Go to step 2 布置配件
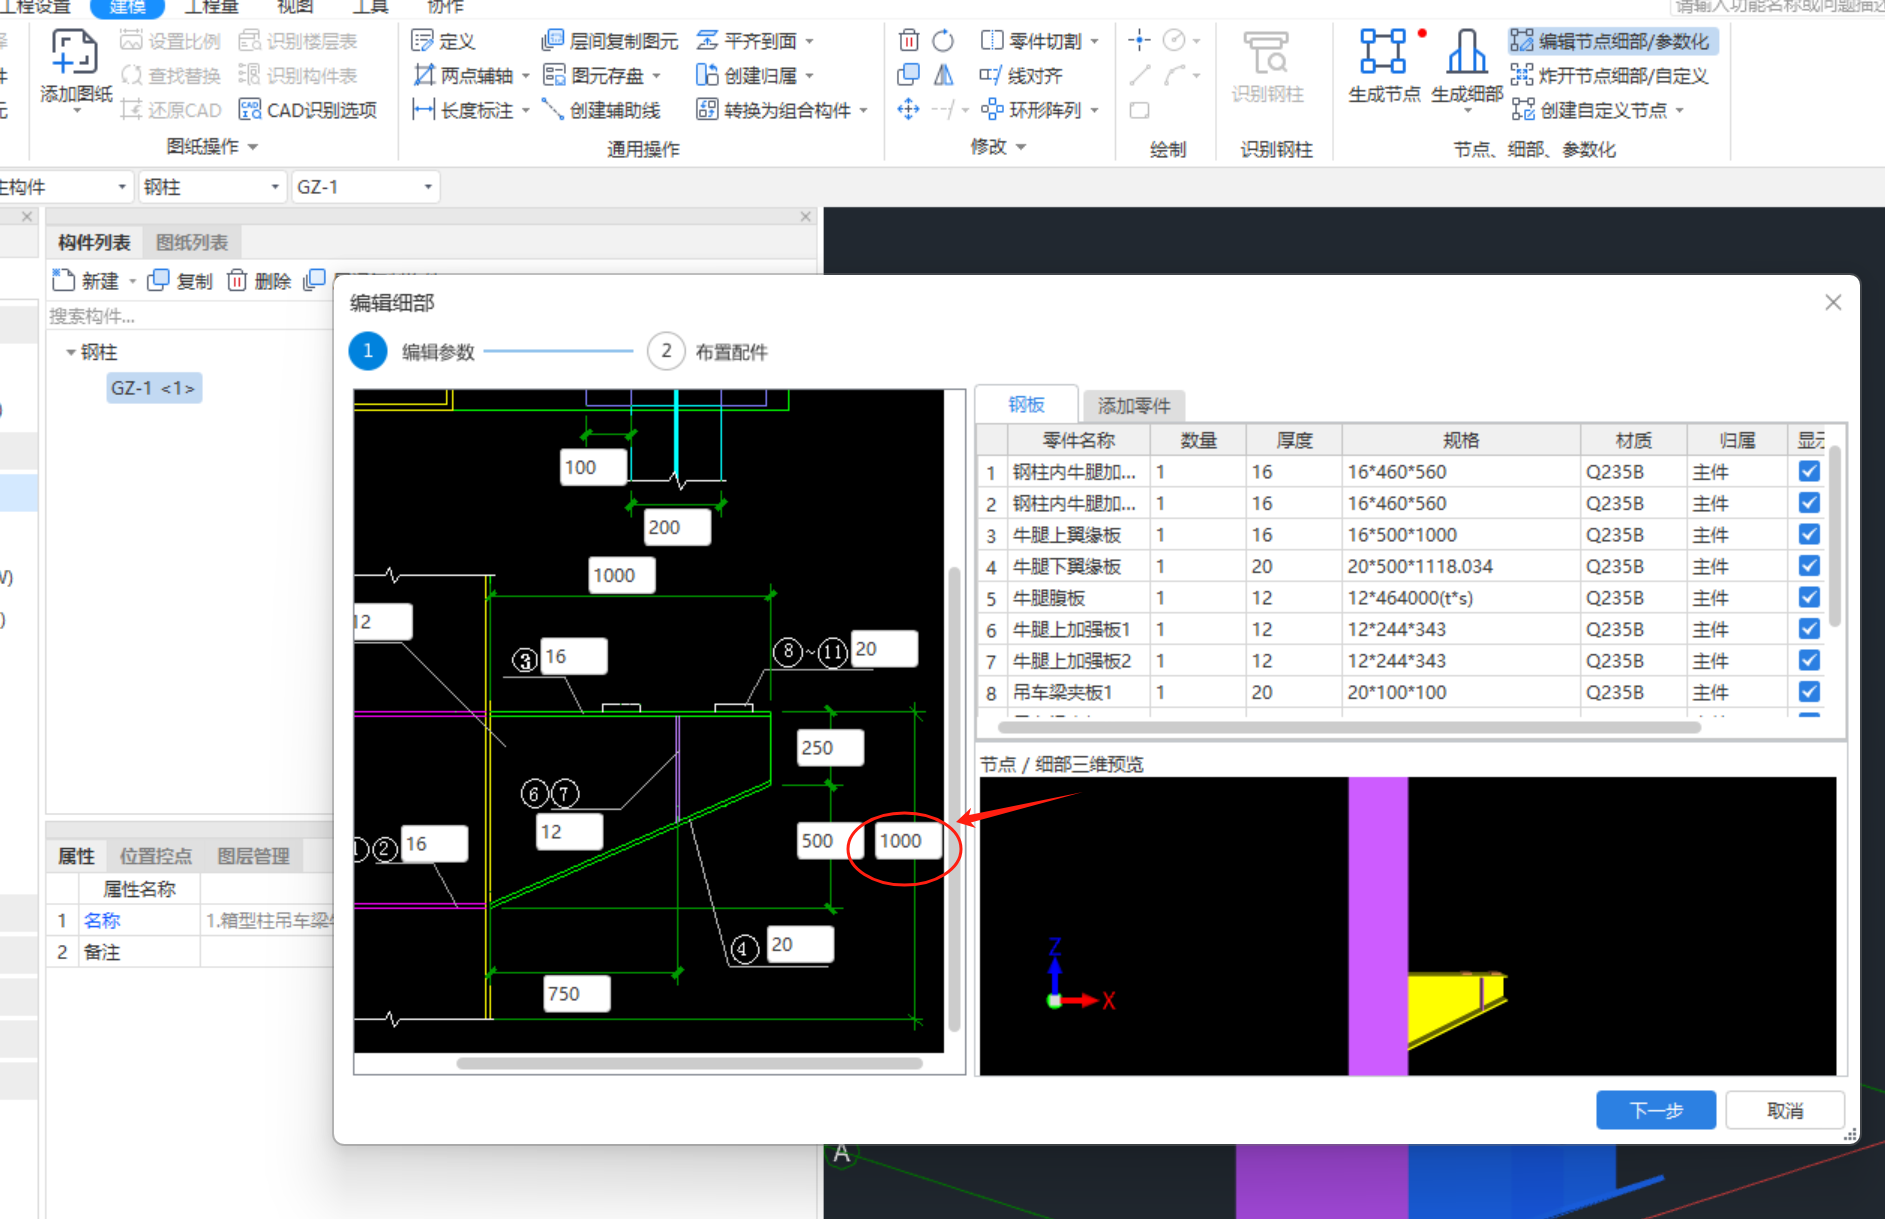The height and width of the screenshot is (1219, 1885). (x=709, y=352)
